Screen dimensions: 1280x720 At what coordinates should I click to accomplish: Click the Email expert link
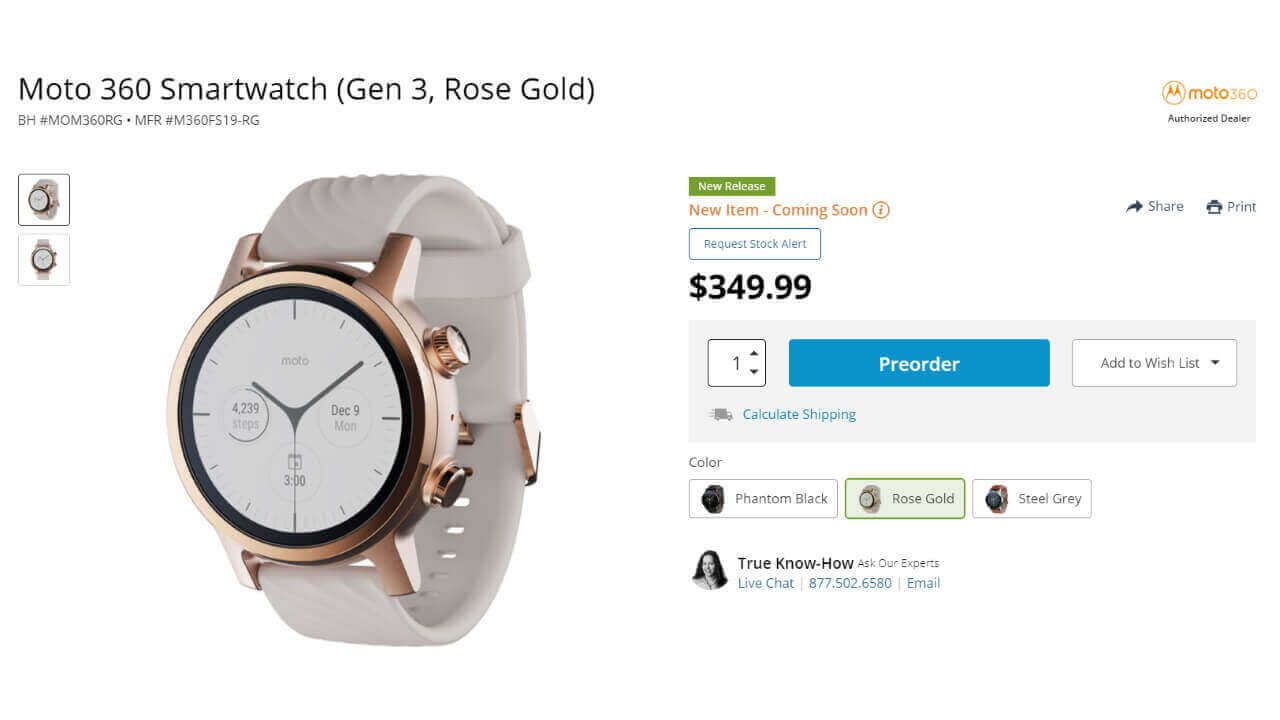tap(923, 583)
